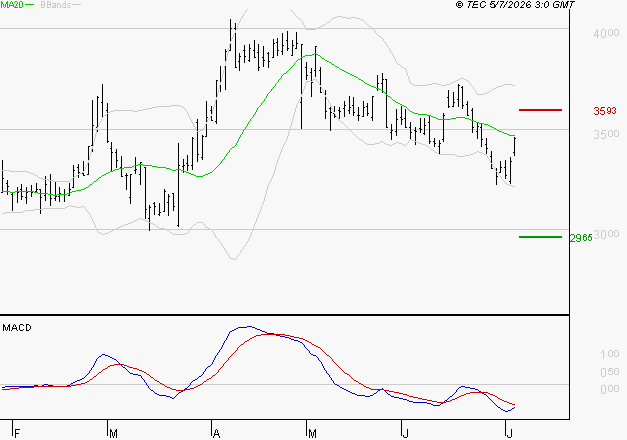Click the last J month axis label

pos(509,433)
